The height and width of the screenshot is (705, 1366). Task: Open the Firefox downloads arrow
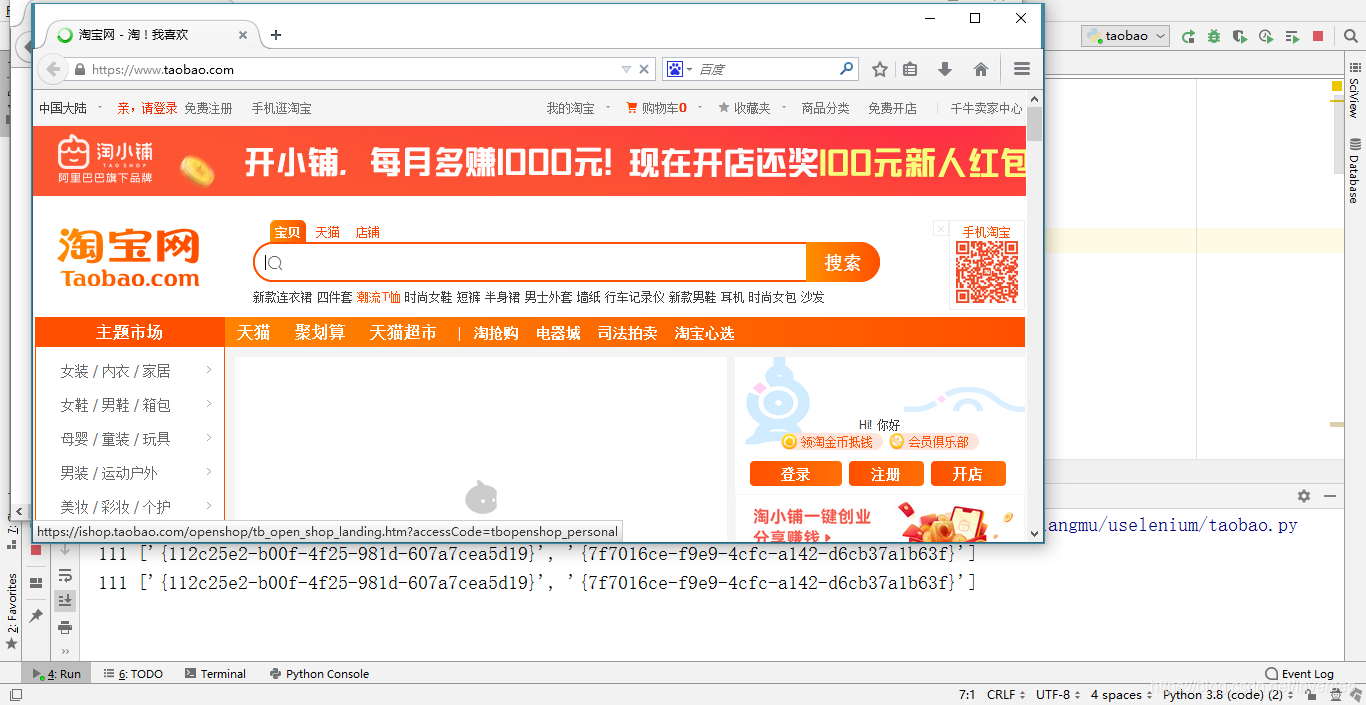tap(945, 69)
